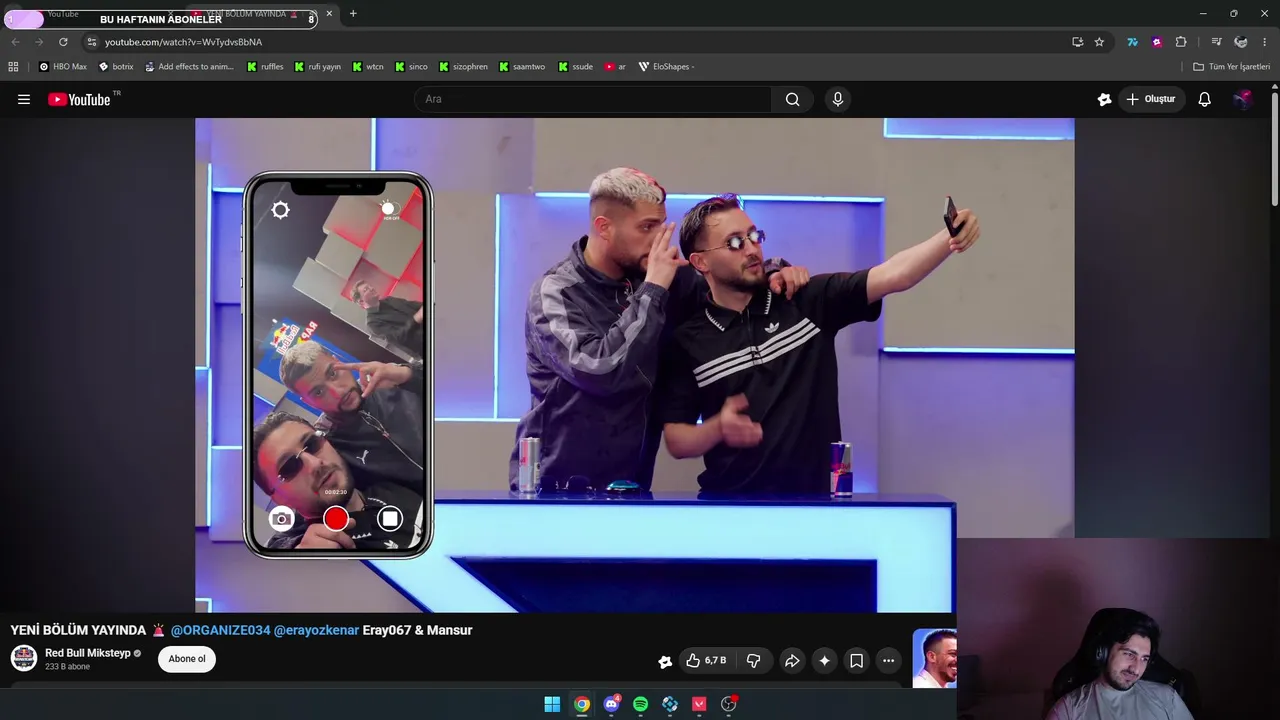This screenshot has height=720, width=1280.
Task: Open the blue diamond app on taskbar
Action: 670,704
